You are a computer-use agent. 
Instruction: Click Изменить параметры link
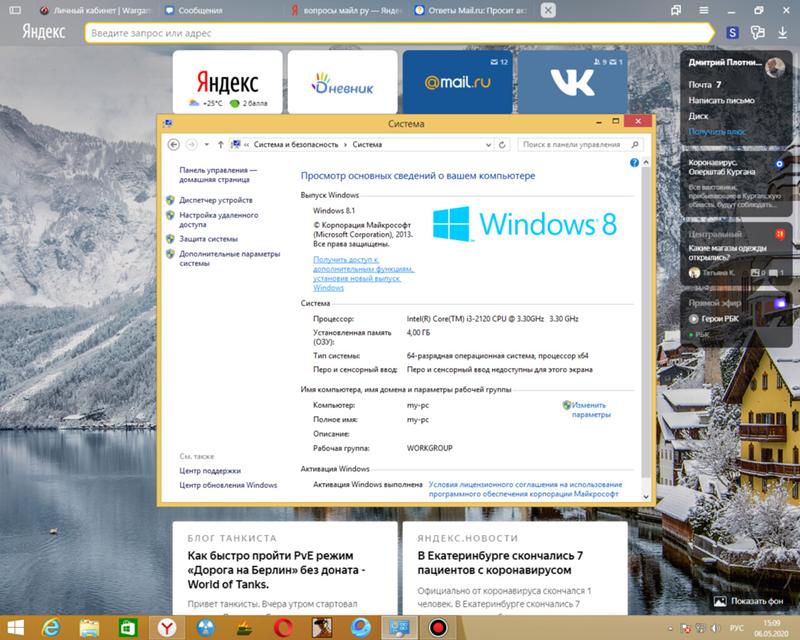[x=591, y=410]
